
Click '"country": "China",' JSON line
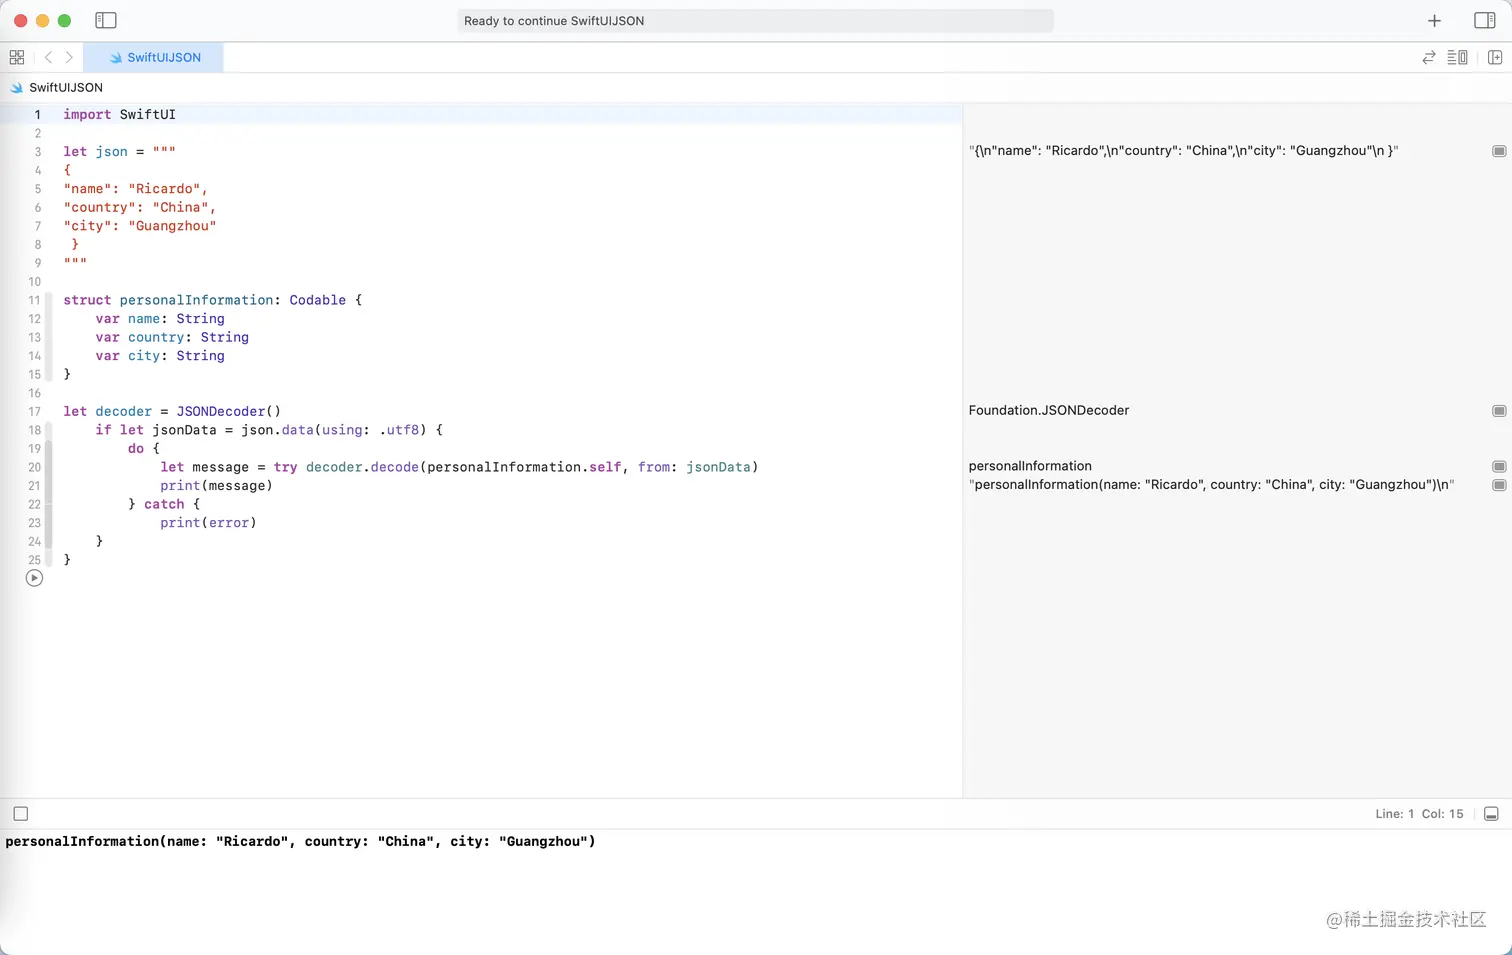[x=139, y=207]
